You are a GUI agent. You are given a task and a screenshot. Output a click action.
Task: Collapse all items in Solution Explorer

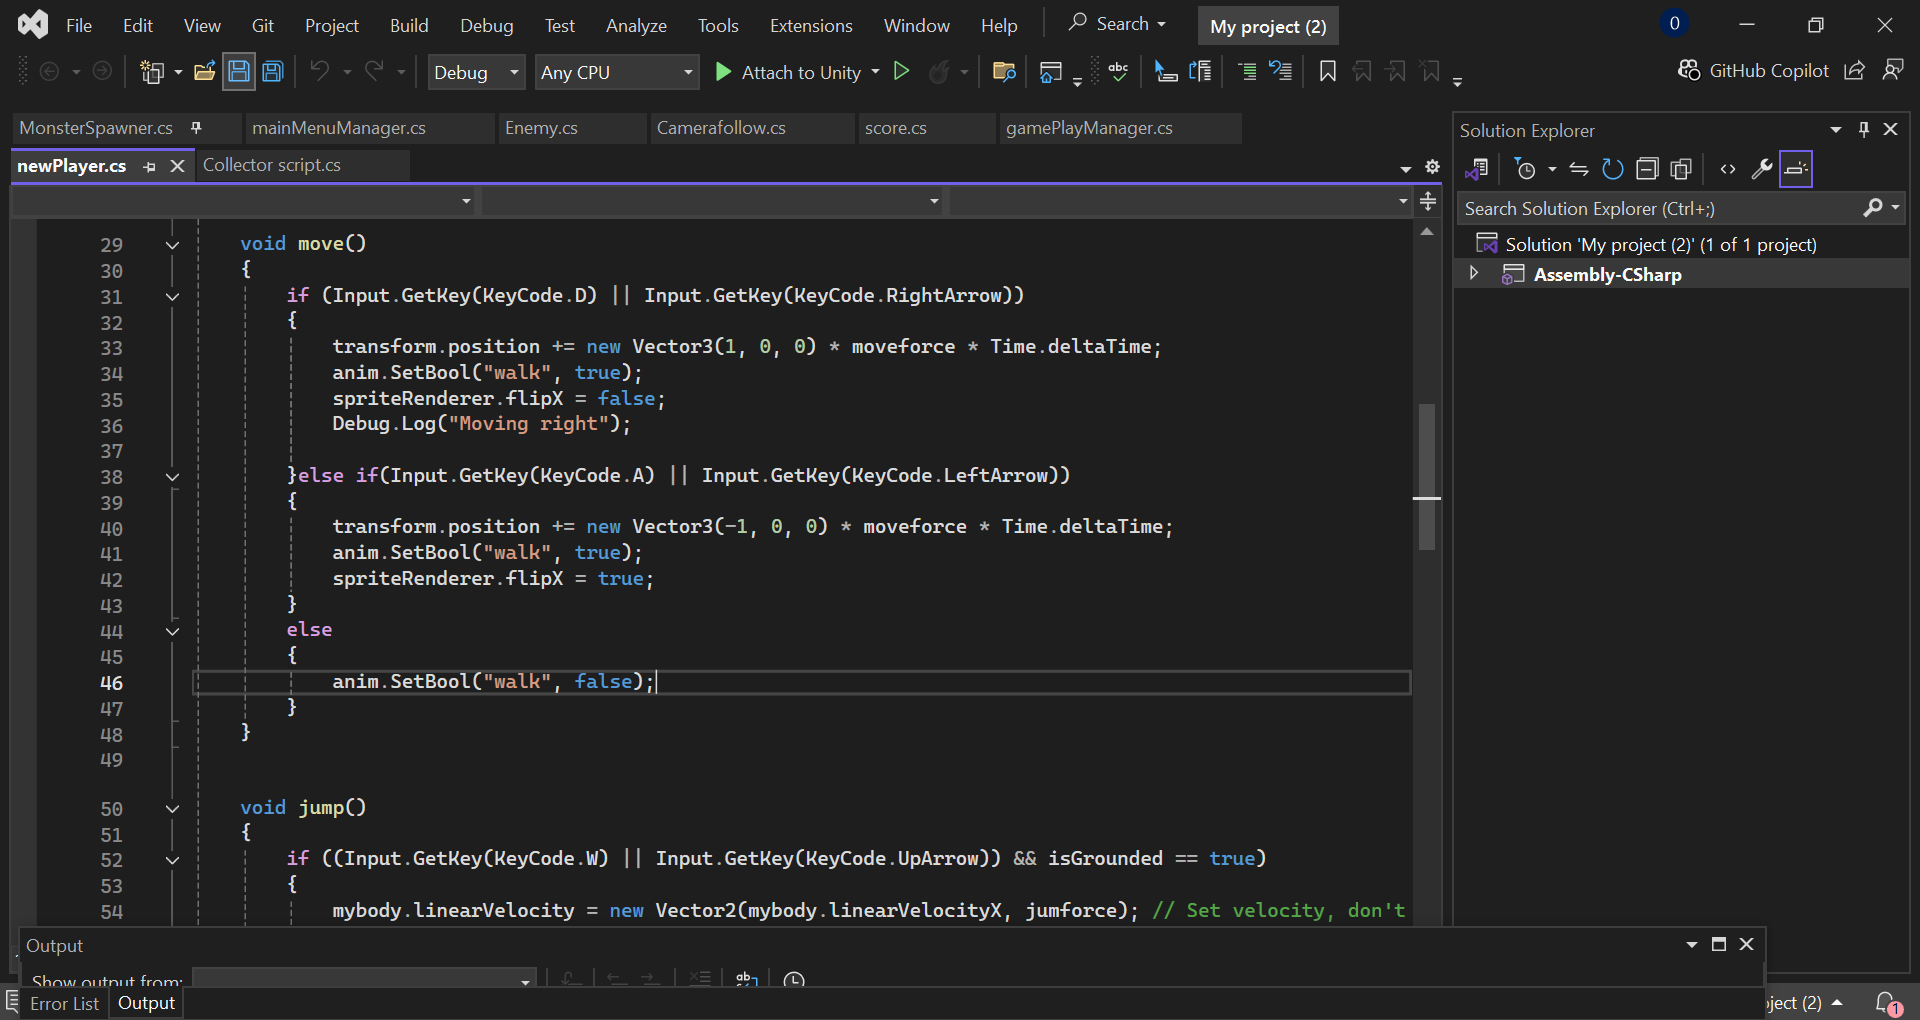click(x=1647, y=169)
